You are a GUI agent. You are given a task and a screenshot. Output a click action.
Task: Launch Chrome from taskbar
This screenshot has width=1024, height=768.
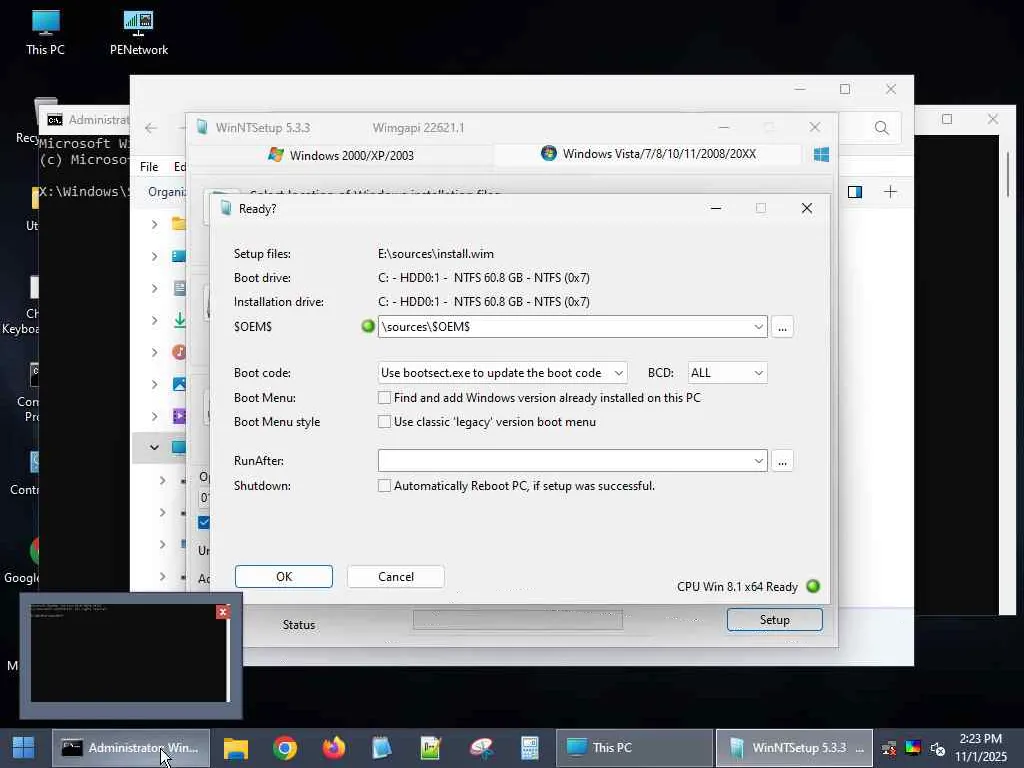pyautogui.click(x=285, y=748)
